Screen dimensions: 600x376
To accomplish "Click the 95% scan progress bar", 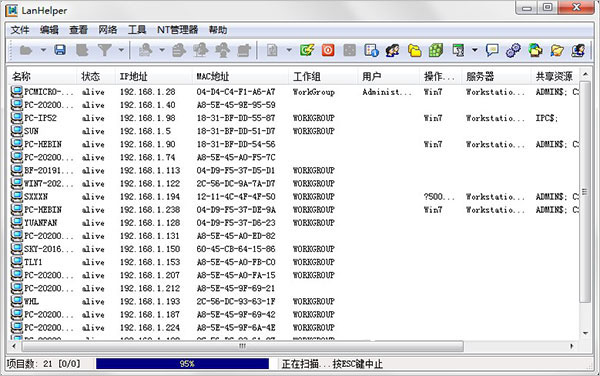I will tap(183, 363).
